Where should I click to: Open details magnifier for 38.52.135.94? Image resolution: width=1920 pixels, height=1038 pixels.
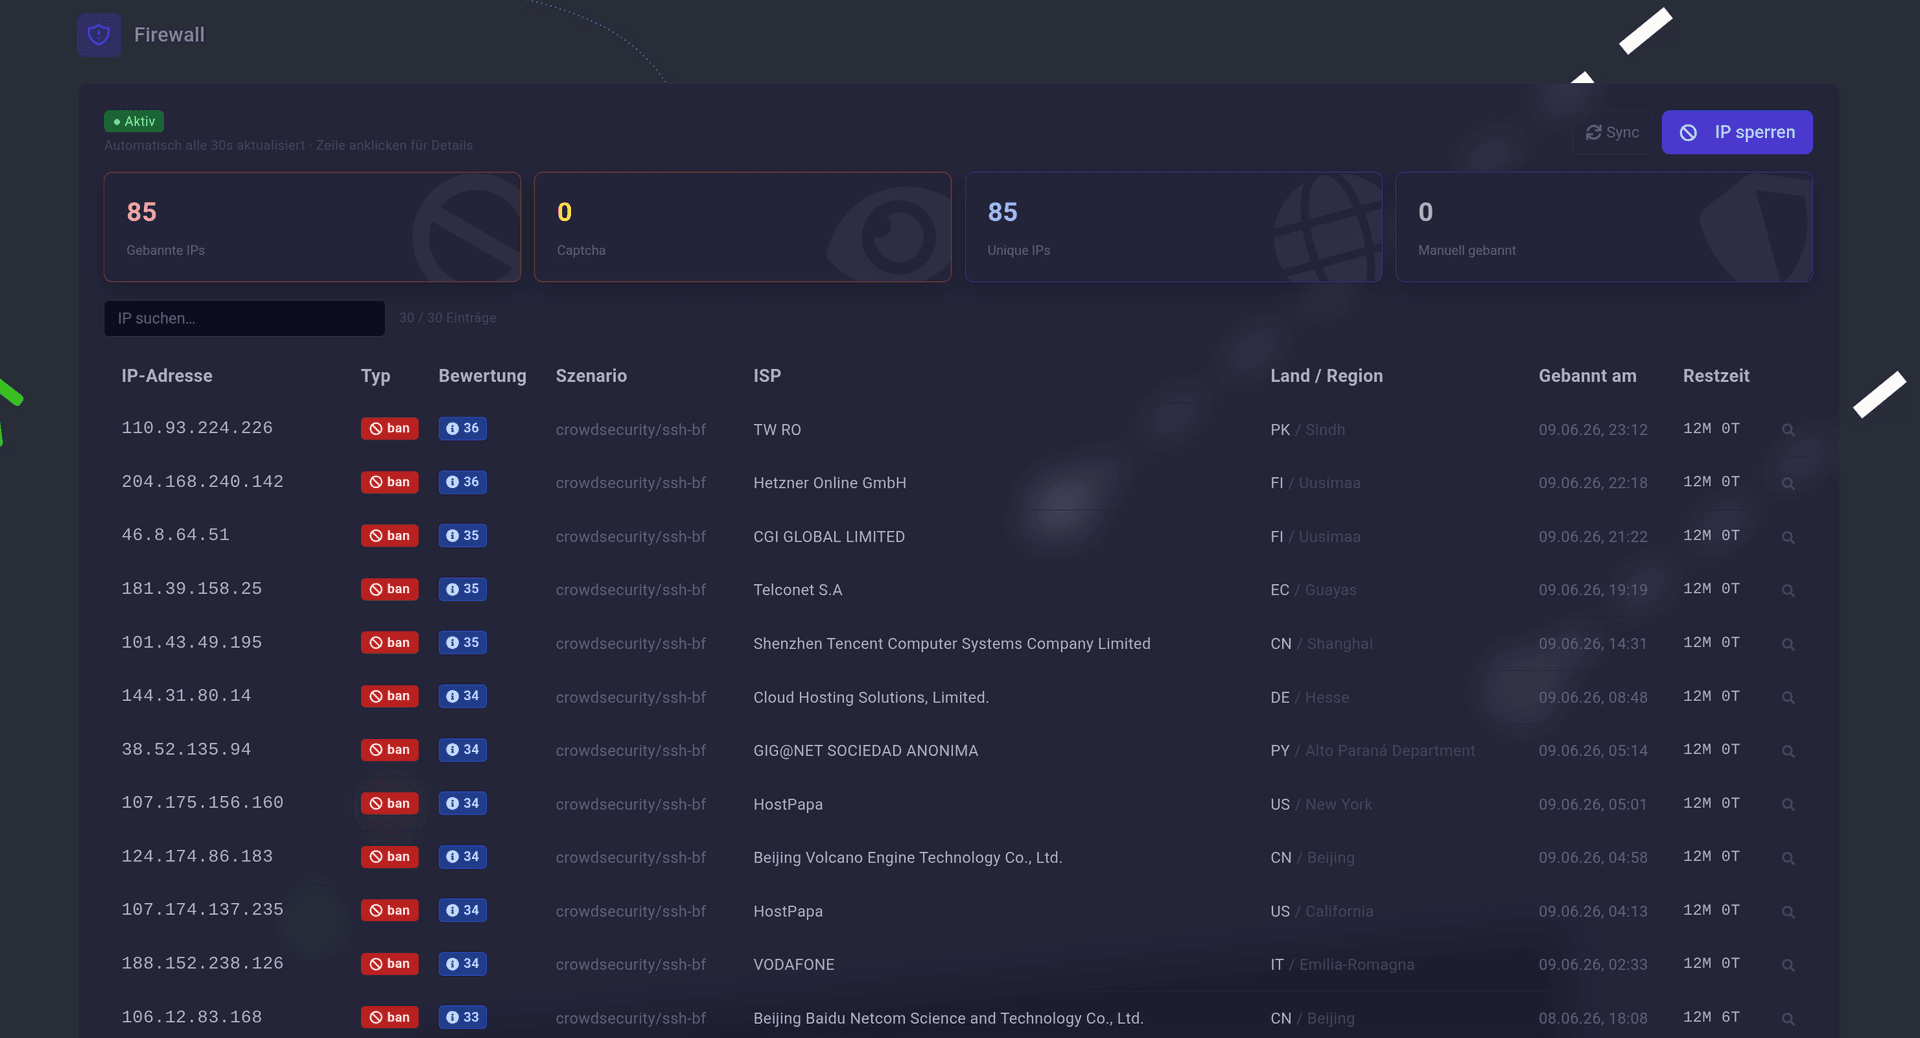click(1788, 751)
